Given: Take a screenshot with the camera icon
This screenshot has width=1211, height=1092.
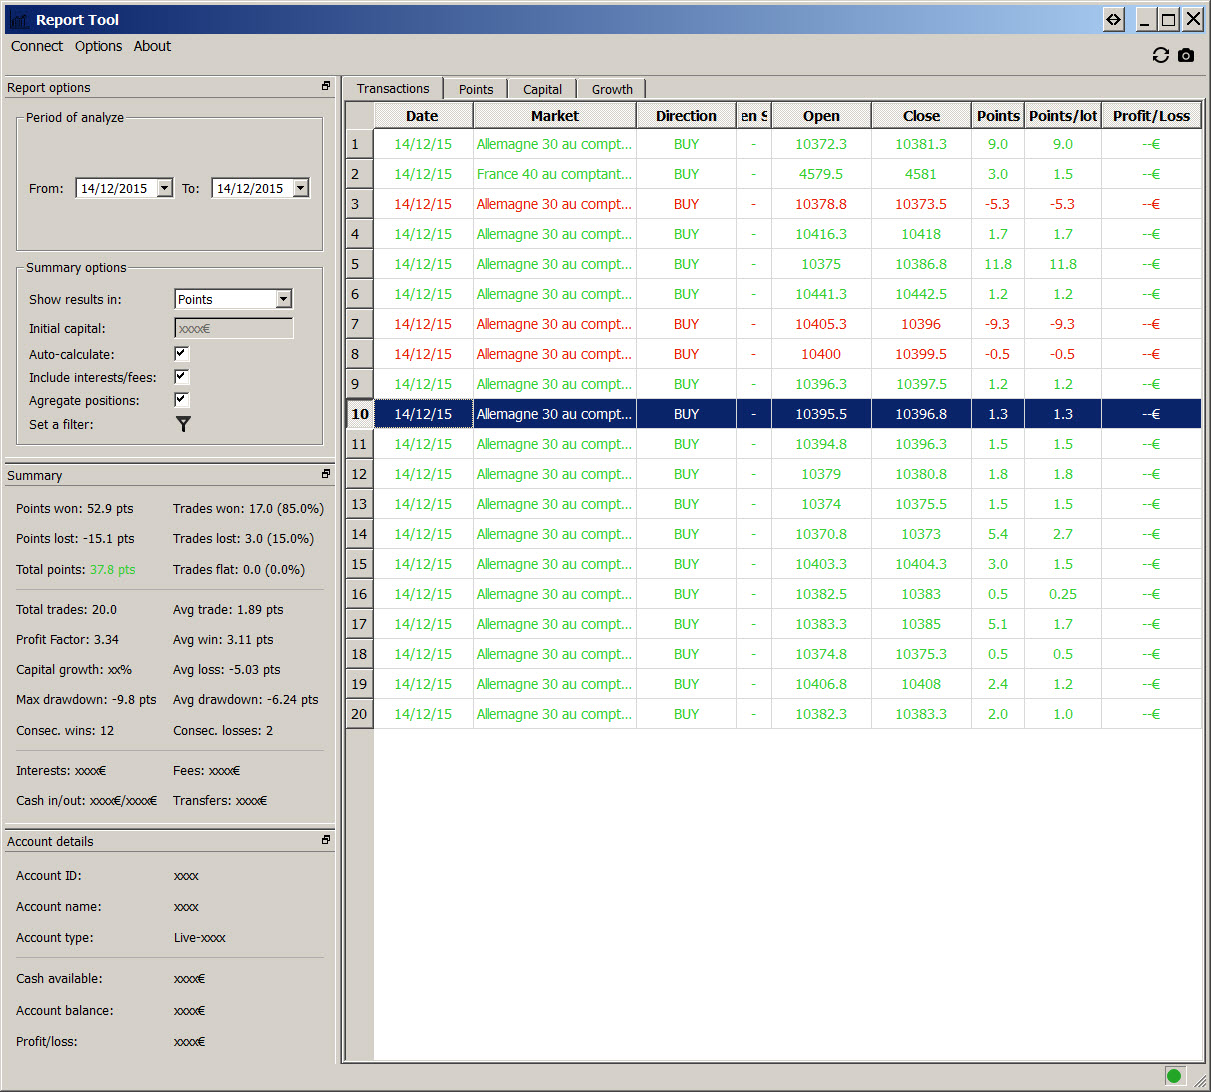Looking at the screenshot, I should pyautogui.click(x=1186, y=56).
